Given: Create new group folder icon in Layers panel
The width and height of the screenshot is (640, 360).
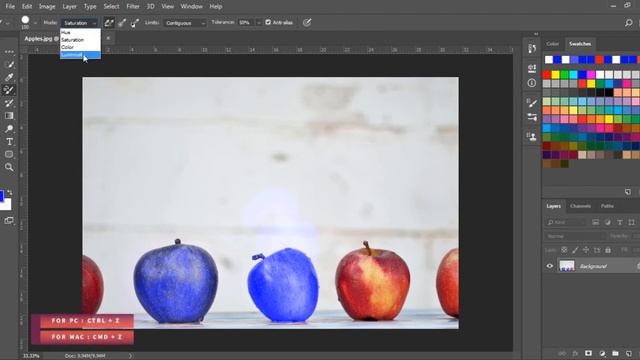Looking at the screenshot, I should tap(616, 353).
